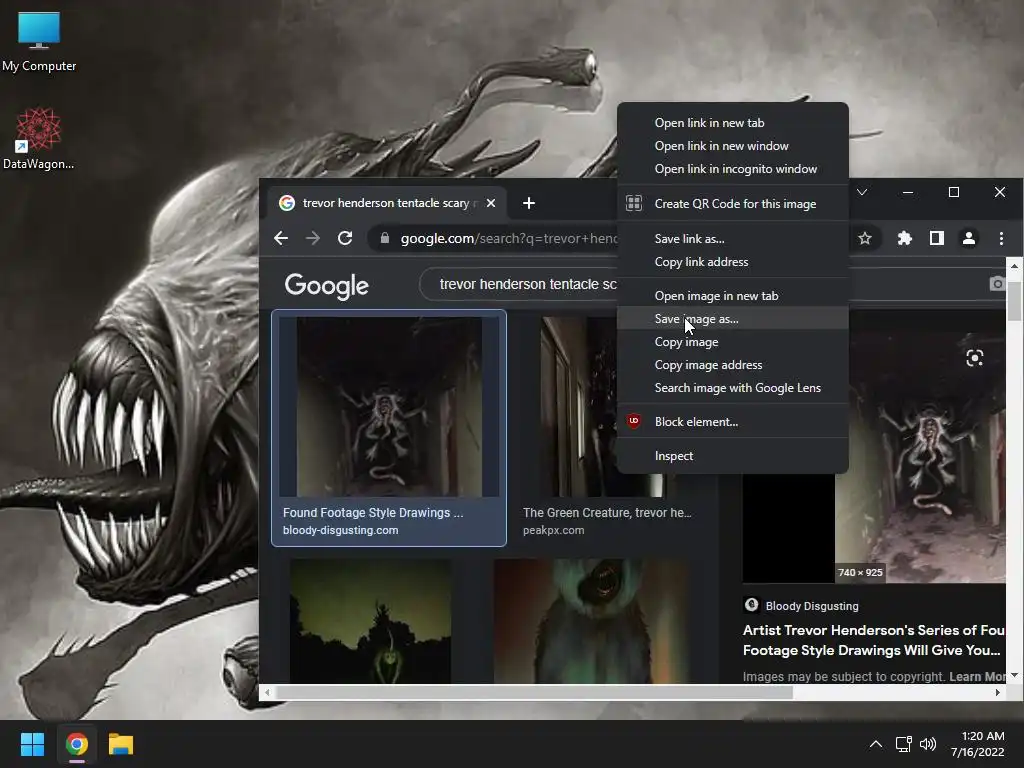1024x768 pixels.
Task: Reload the Google search page
Action: click(345, 238)
